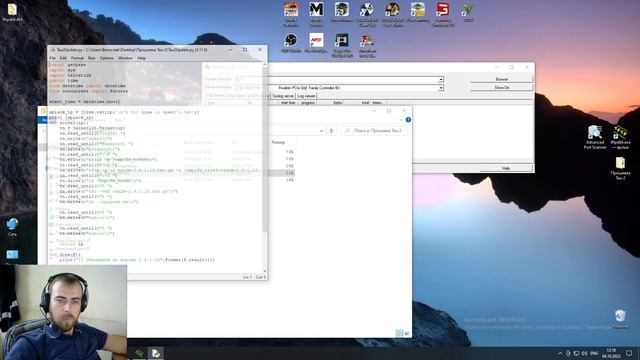640x360 pixels.
Task: Click the 'import getpass' line in IDLE
Action: tap(68, 65)
